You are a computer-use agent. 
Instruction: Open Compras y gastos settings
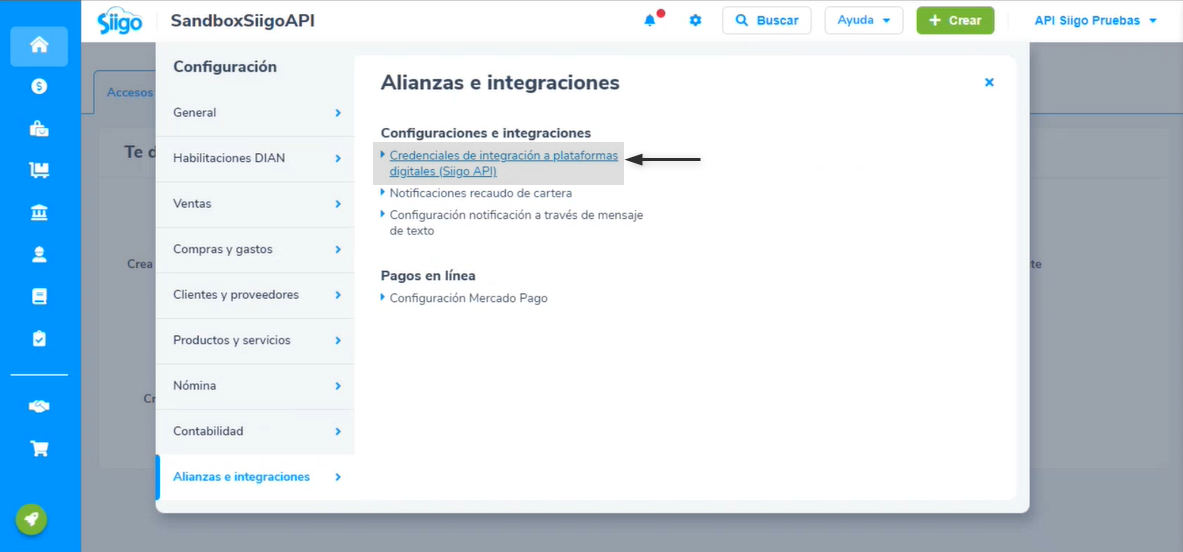coord(255,249)
